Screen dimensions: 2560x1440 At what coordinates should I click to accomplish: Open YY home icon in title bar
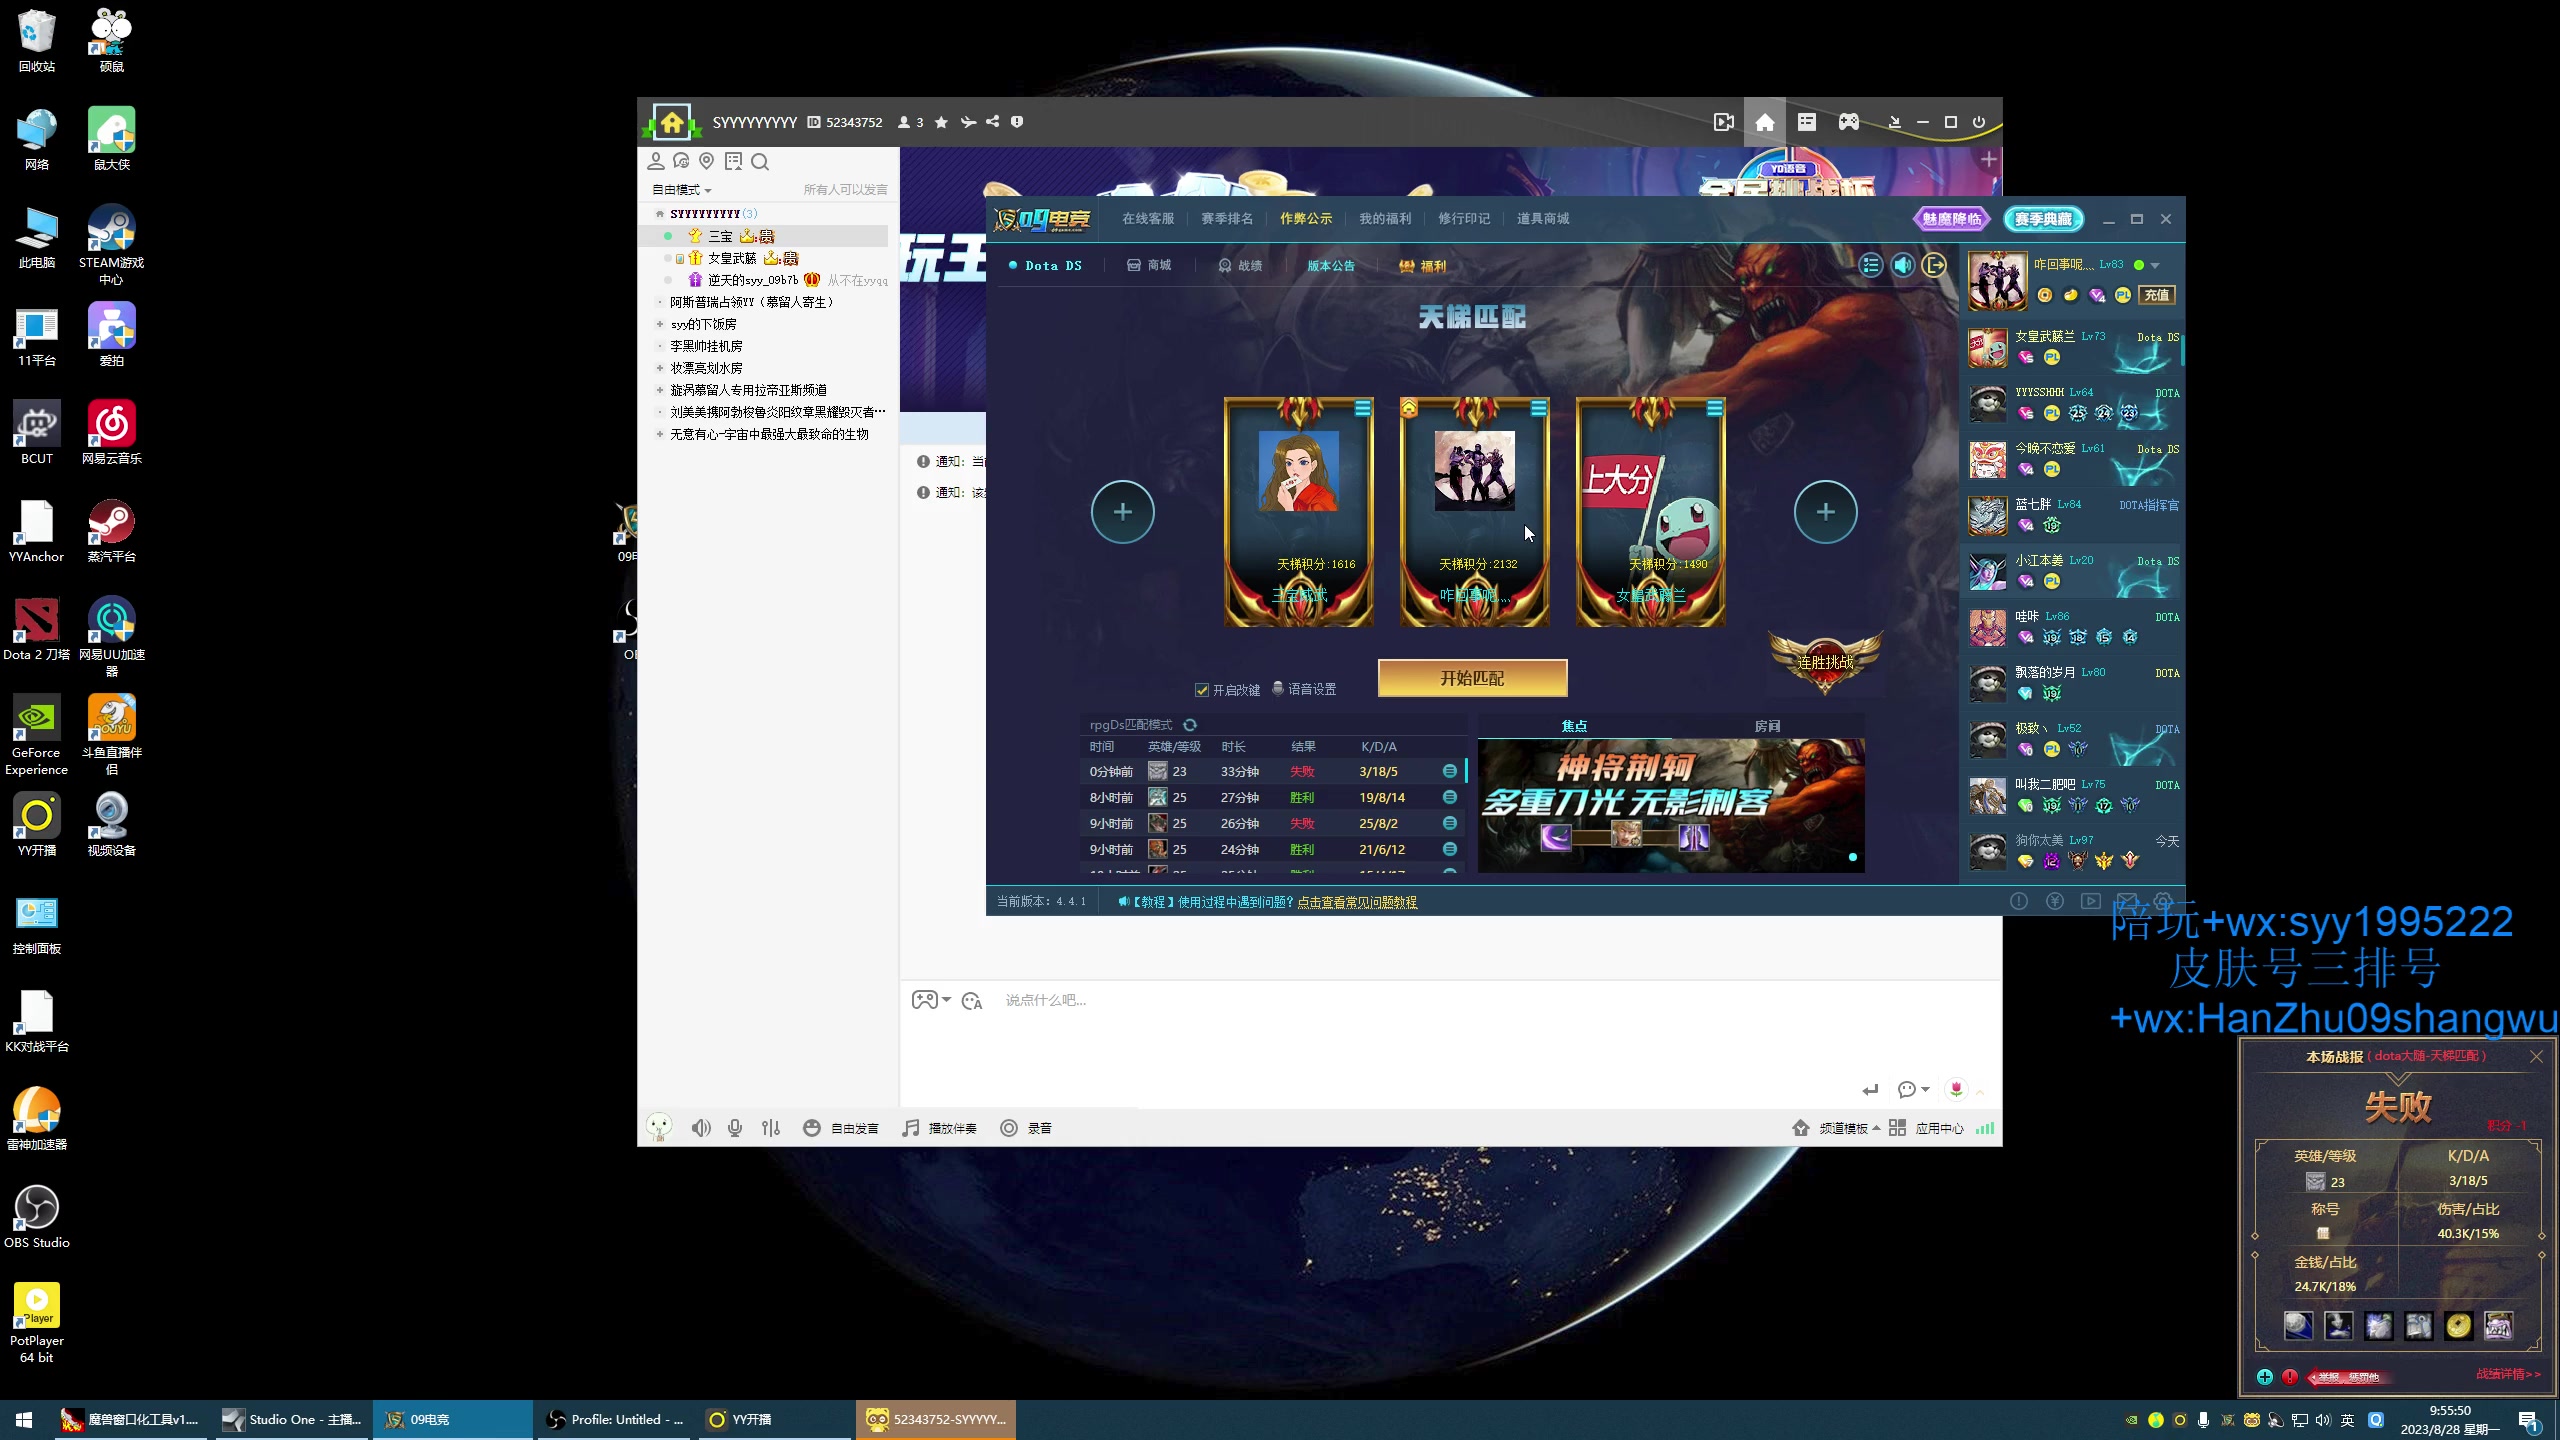pos(1765,122)
